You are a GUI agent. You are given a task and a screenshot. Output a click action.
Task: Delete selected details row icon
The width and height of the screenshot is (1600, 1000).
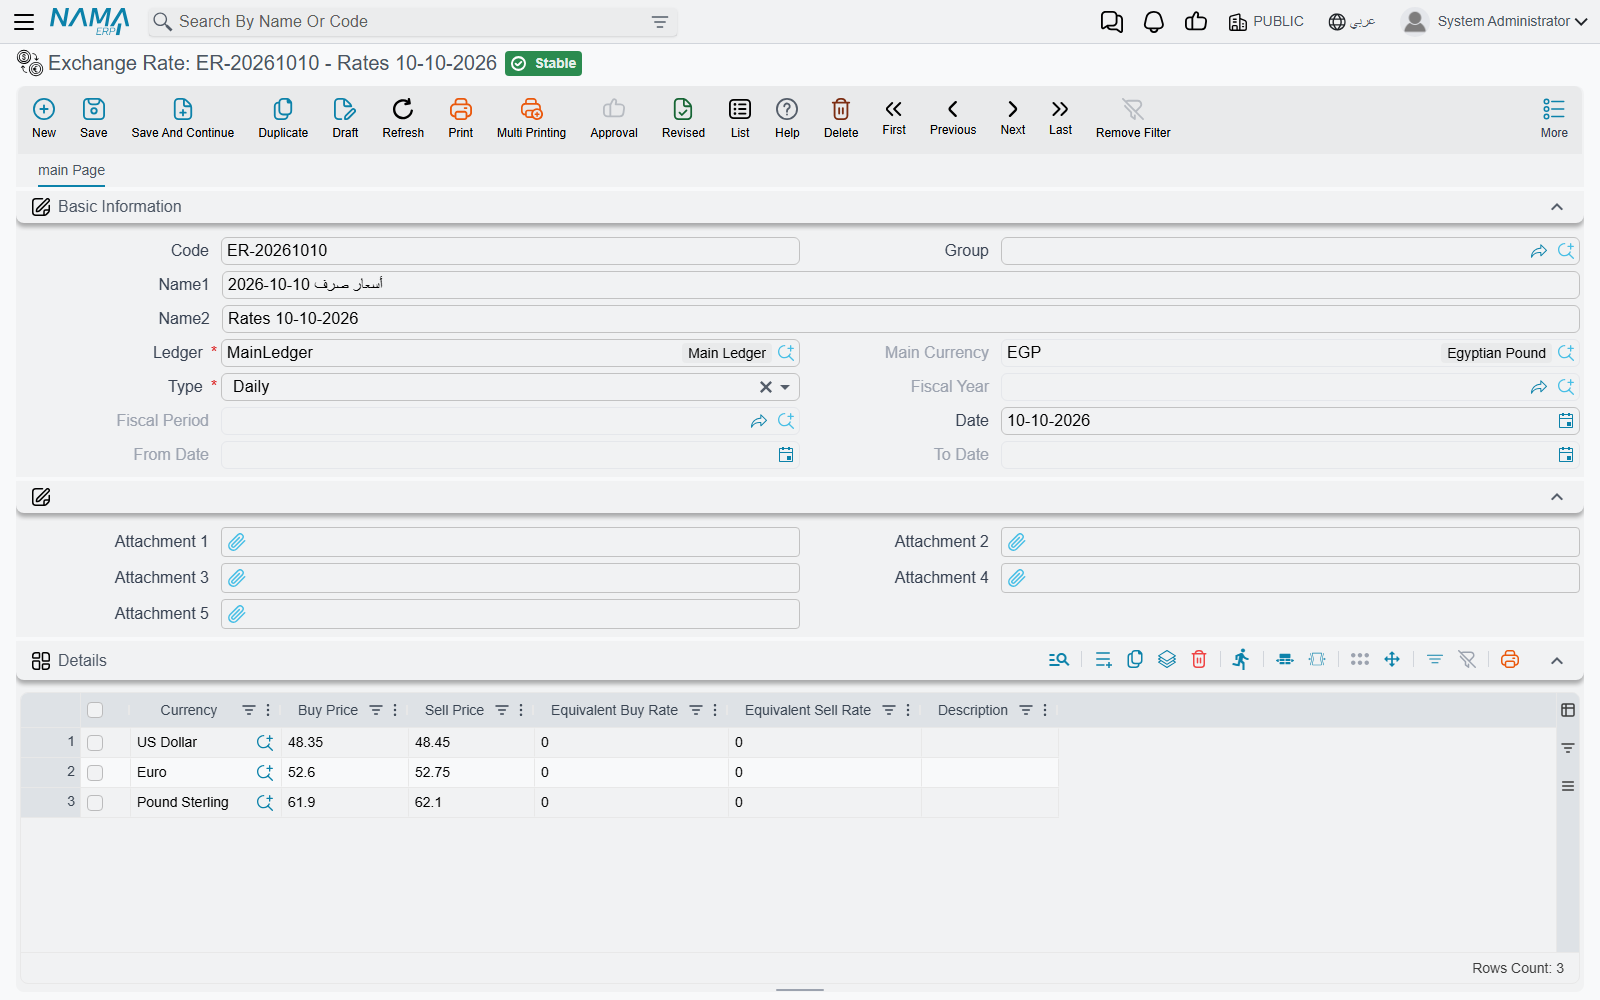pos(1199,659)
